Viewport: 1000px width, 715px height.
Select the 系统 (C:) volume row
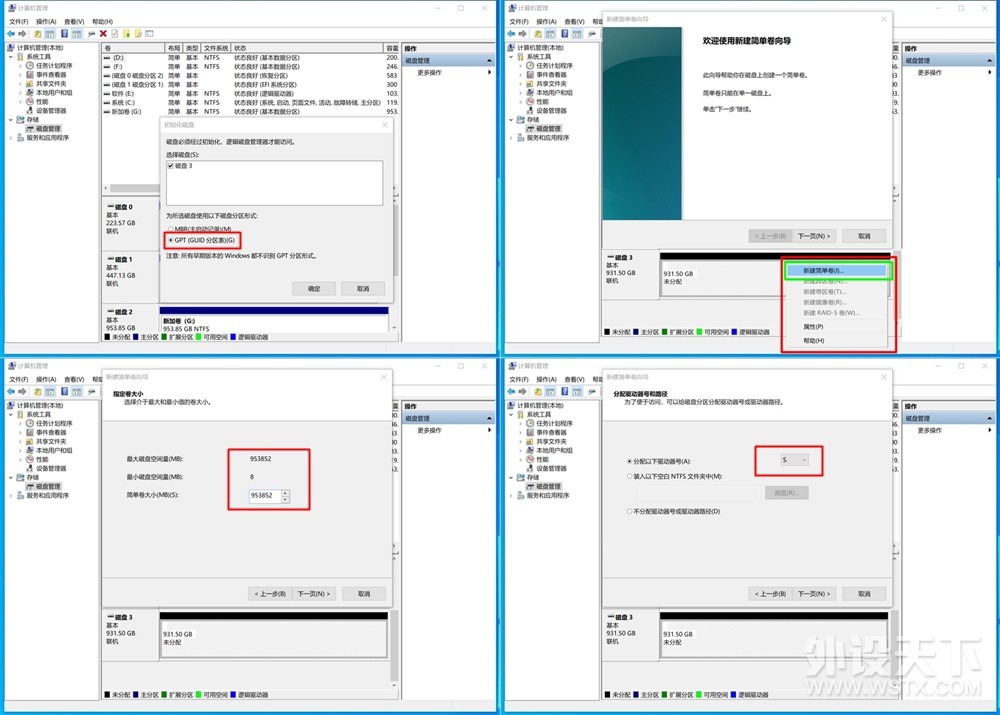click(251, 102)
